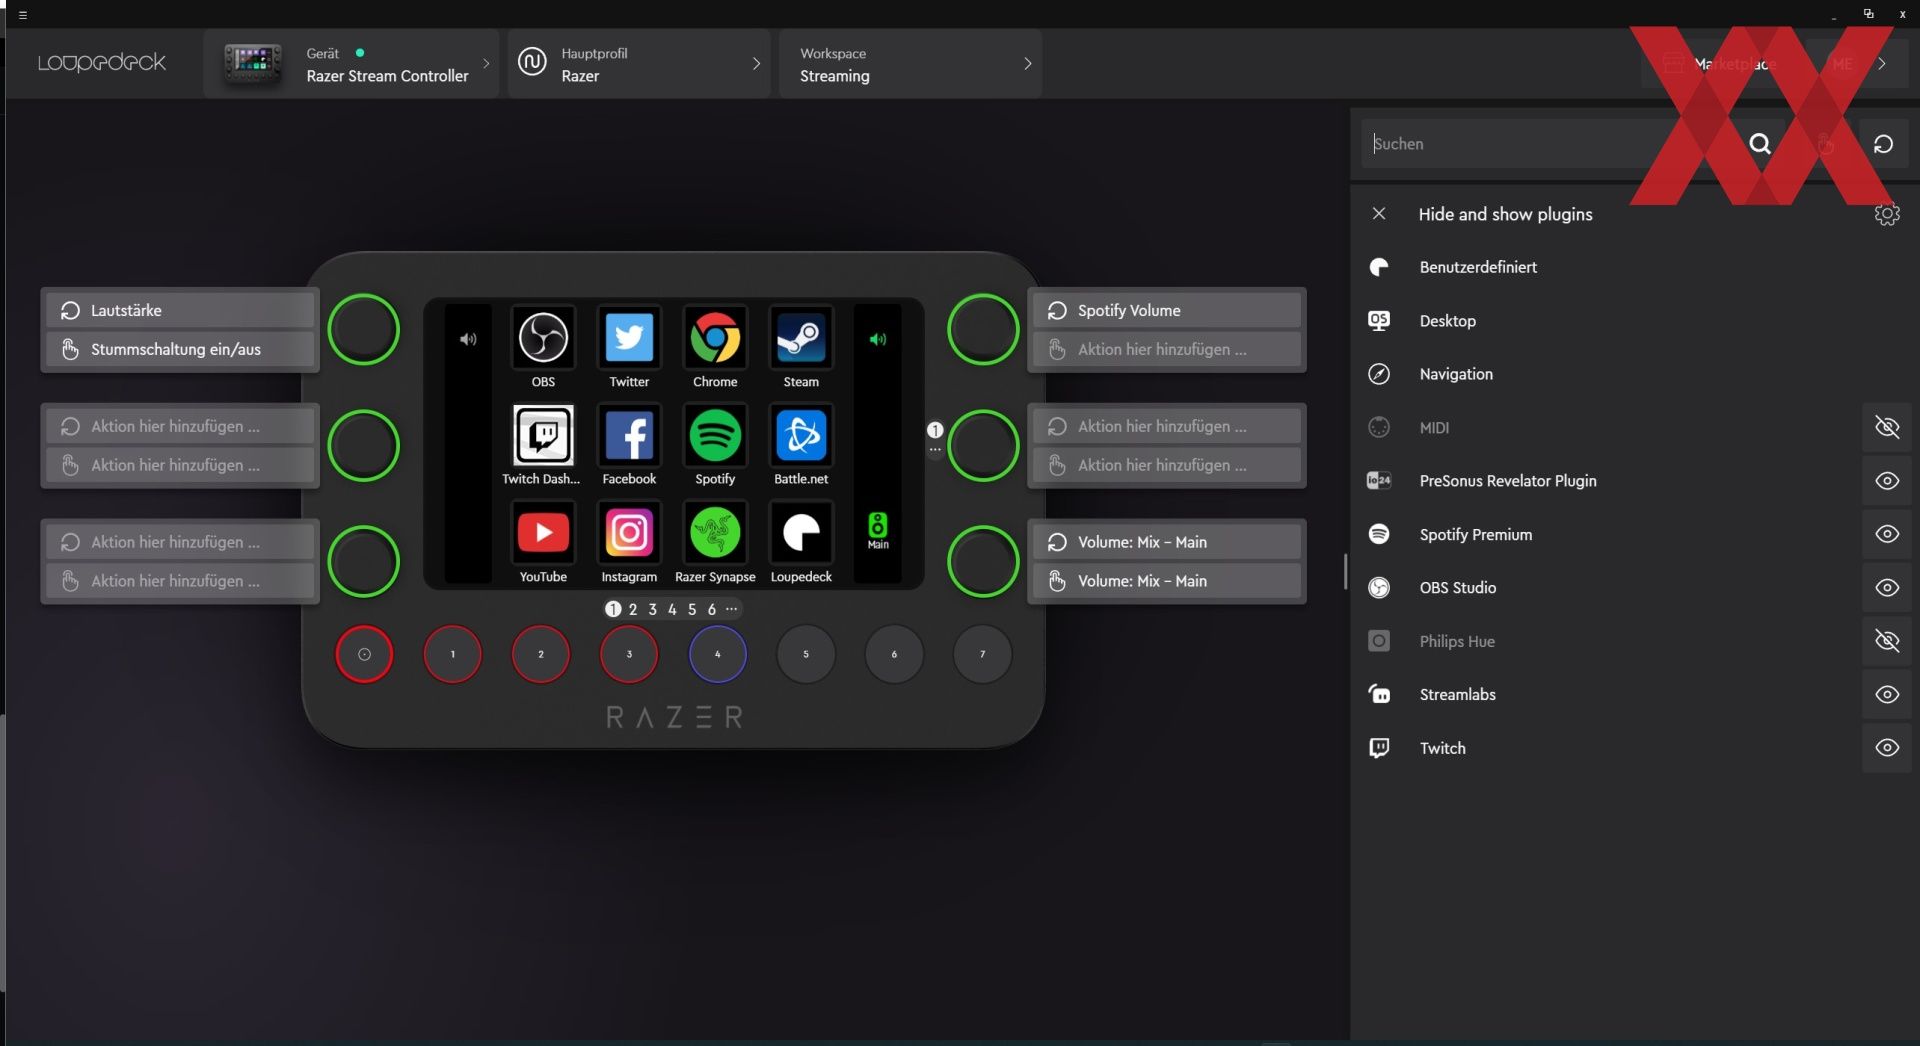
Task: Open dial pages ellipsis beside right dials
Action: tap(935, 450)
